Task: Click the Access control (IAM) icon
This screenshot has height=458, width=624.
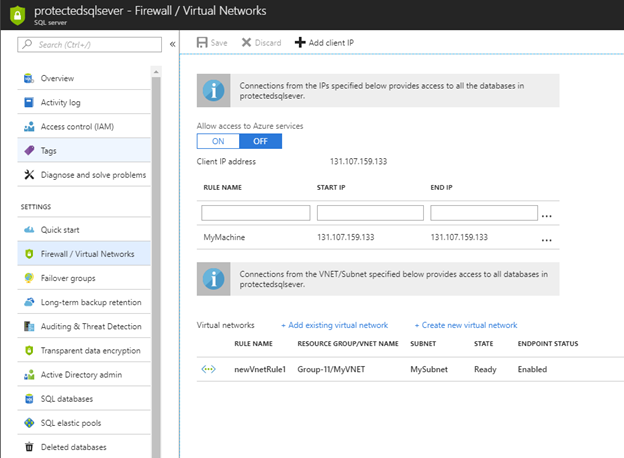Action: click(x=29, y=127)
